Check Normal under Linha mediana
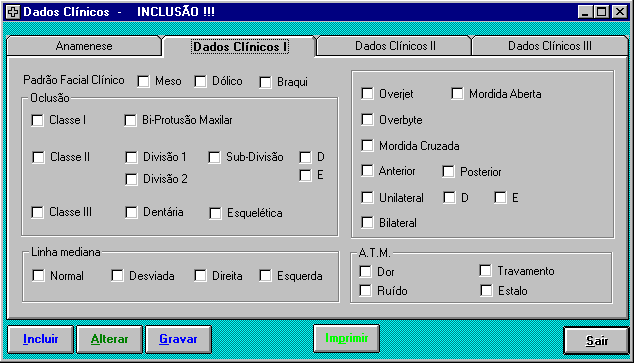Screen dimensions: 634x363 point(38,276)
